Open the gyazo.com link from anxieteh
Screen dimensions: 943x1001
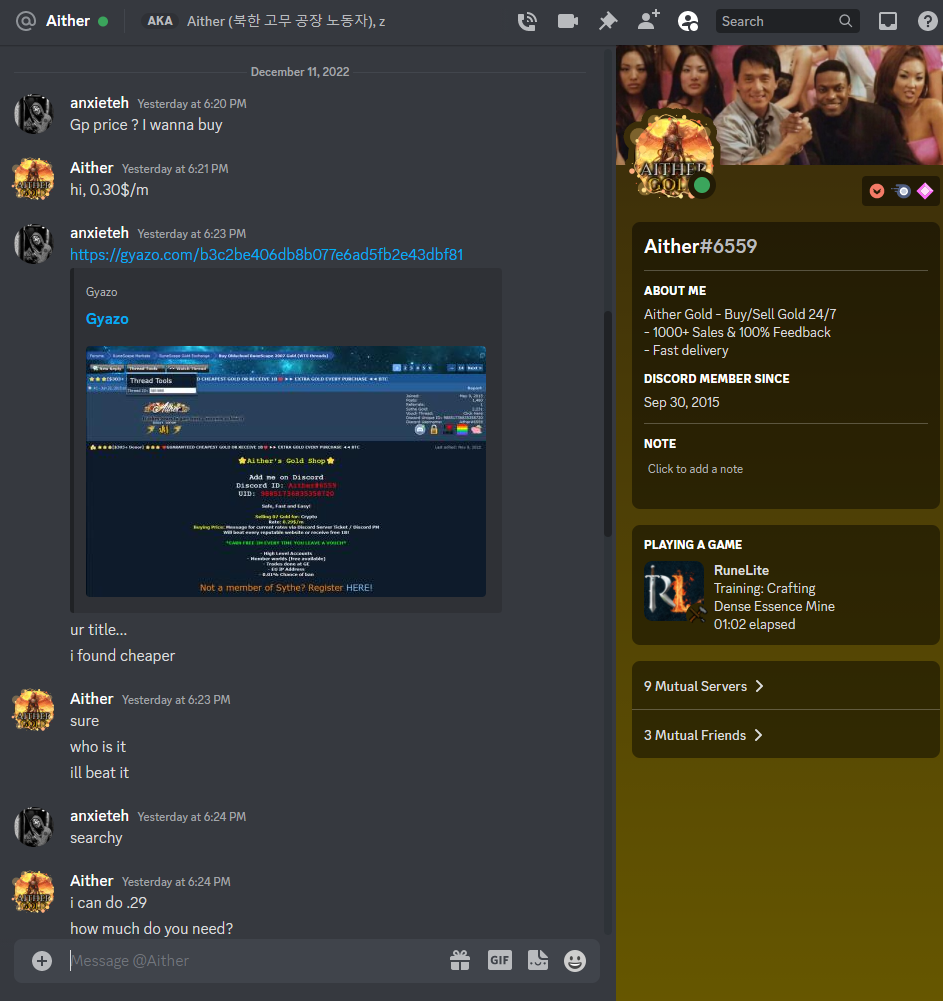pyautogui.click(x=266, y=255)
